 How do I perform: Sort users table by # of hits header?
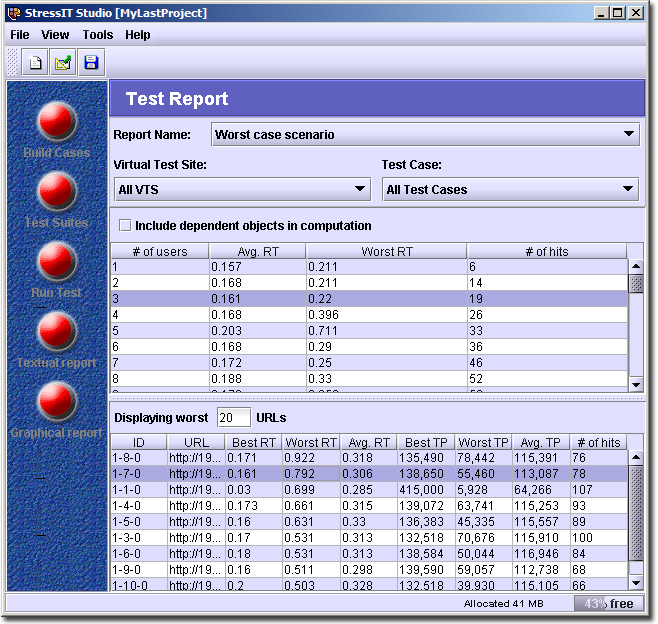pyautogui.click(x=547, y=251)
